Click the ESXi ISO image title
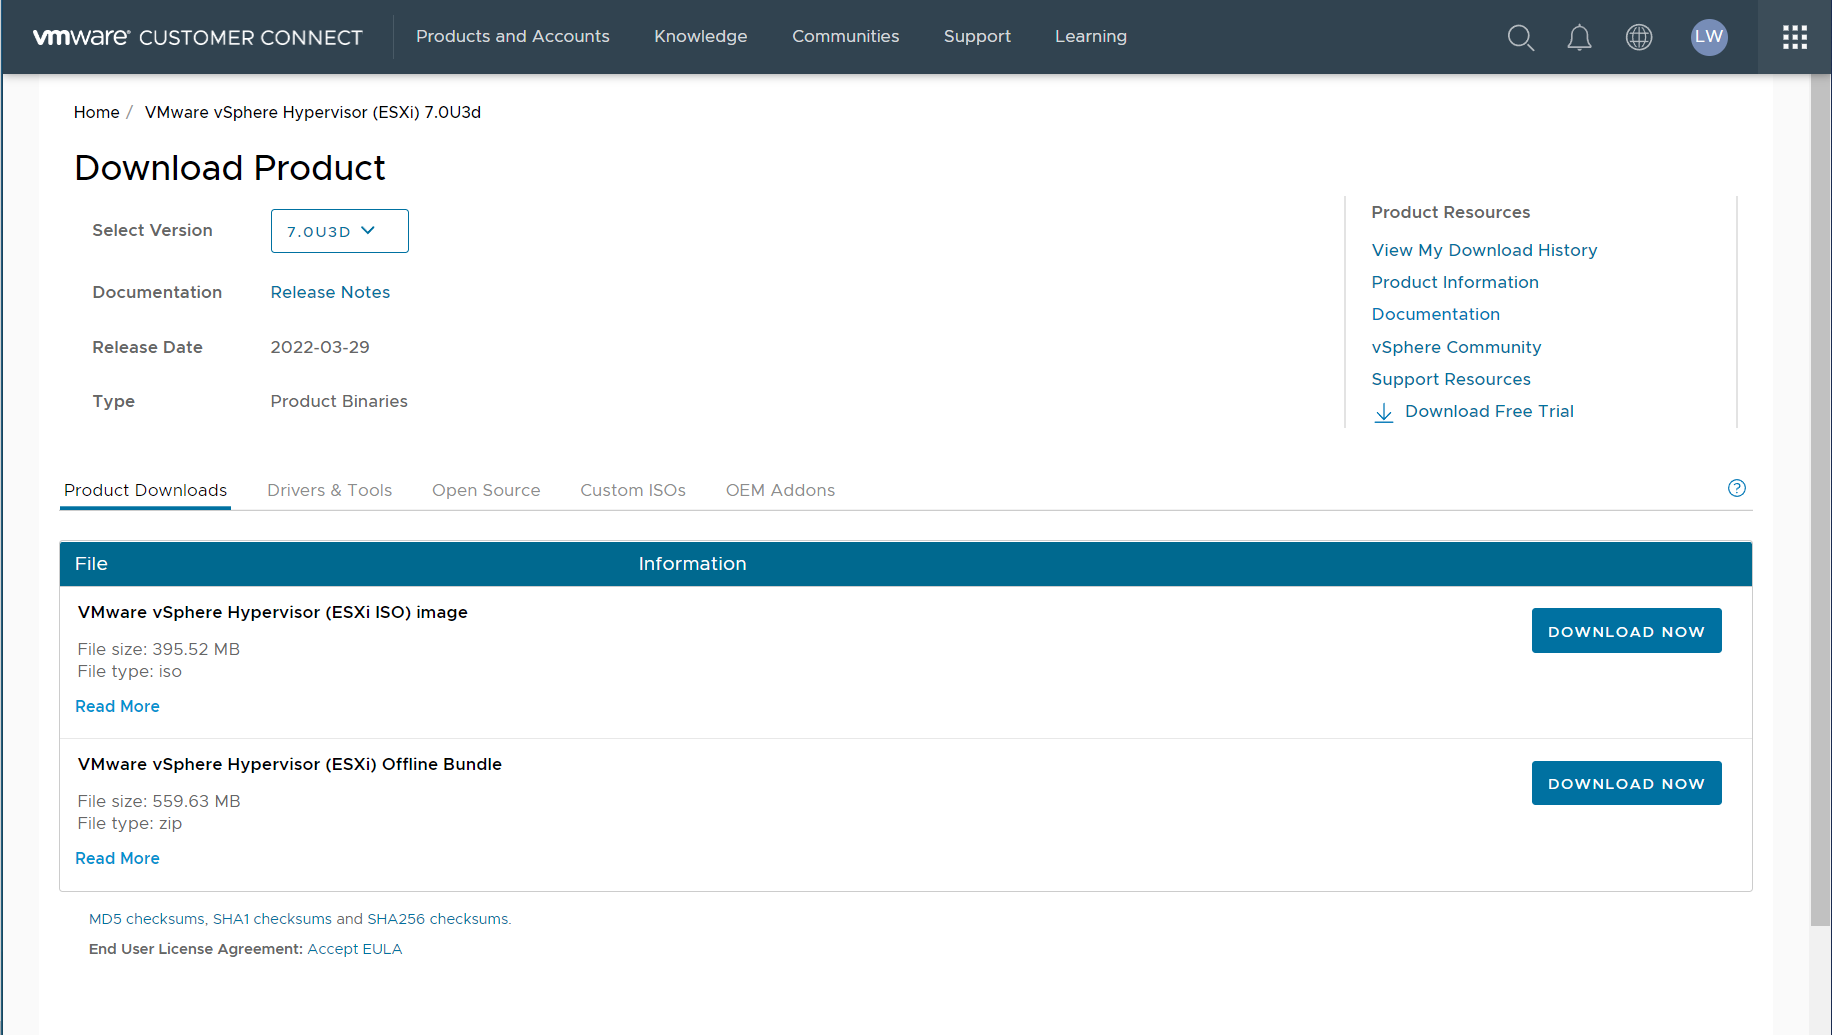This screenshot has height=1035, width=1832. (272, 612)
